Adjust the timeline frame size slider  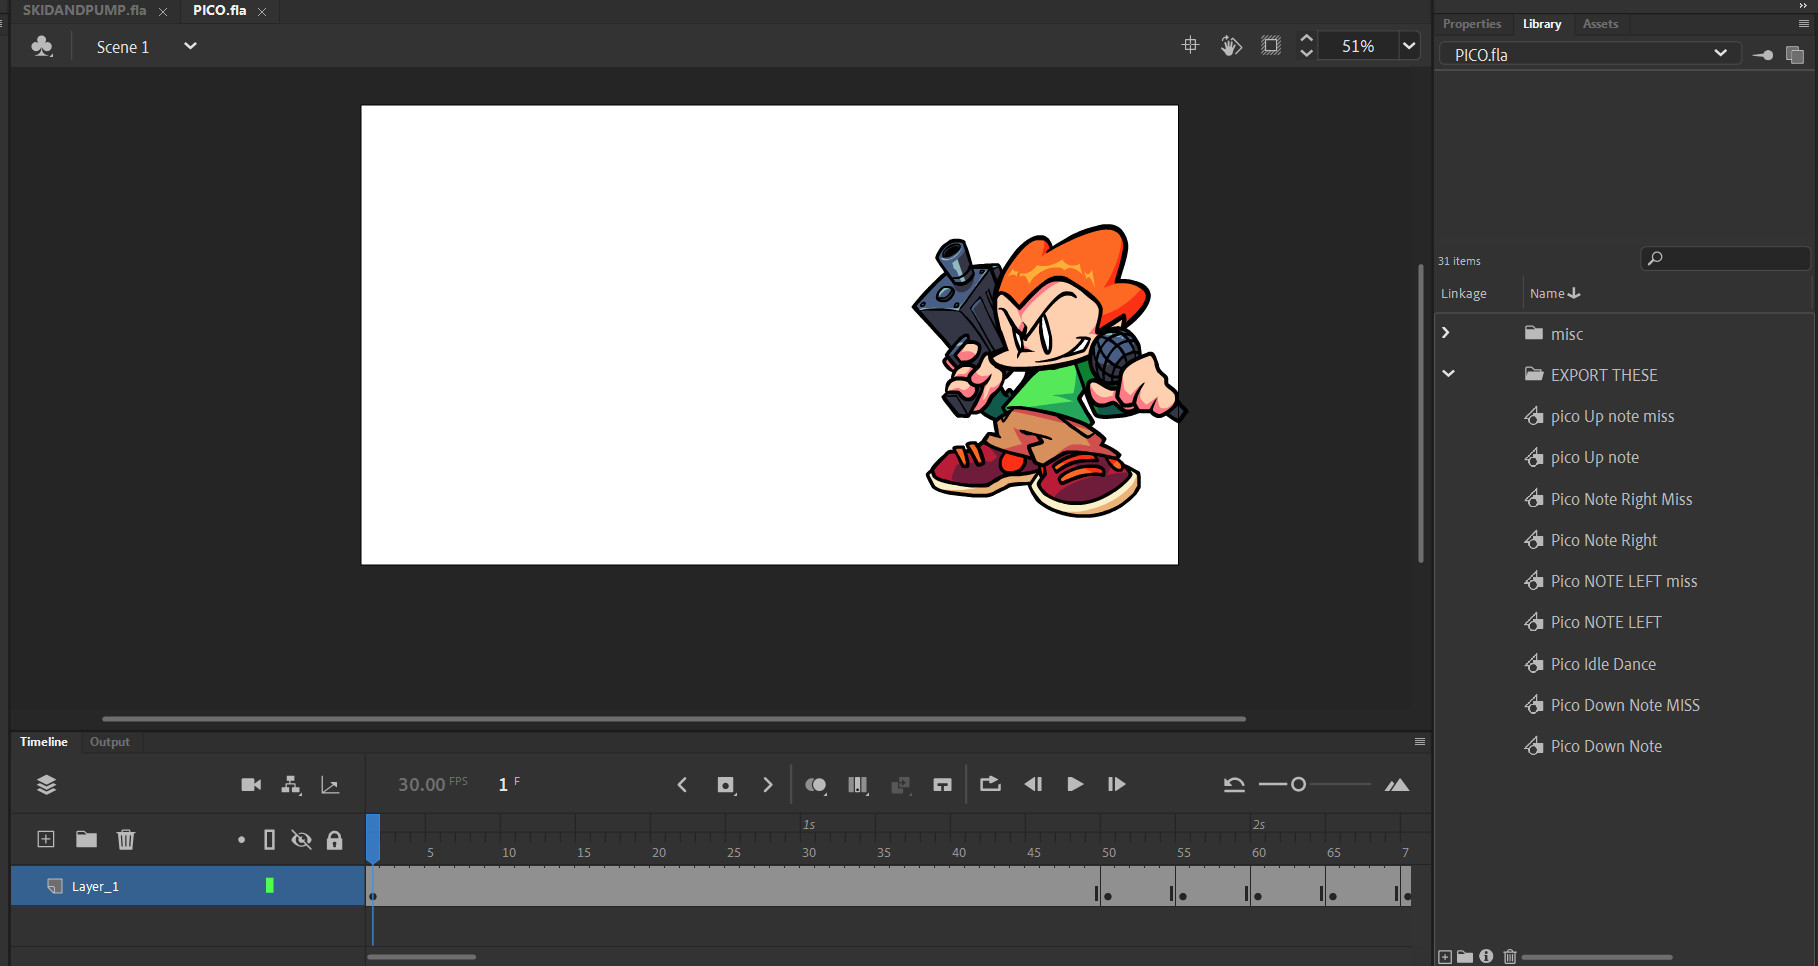tap(1298, 785)
